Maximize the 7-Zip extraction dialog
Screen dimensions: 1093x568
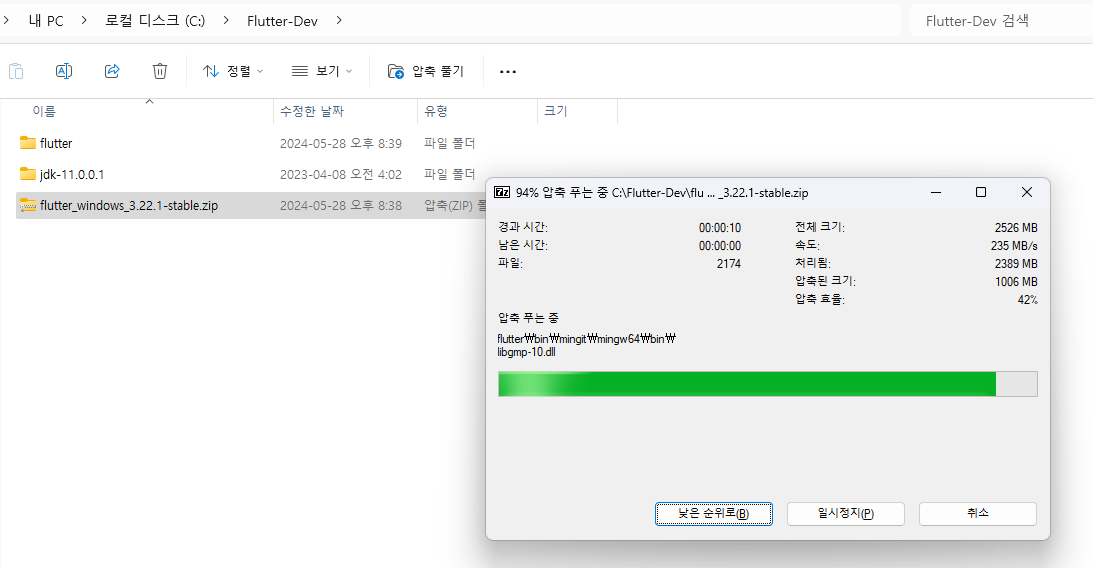tap(981, 192)
